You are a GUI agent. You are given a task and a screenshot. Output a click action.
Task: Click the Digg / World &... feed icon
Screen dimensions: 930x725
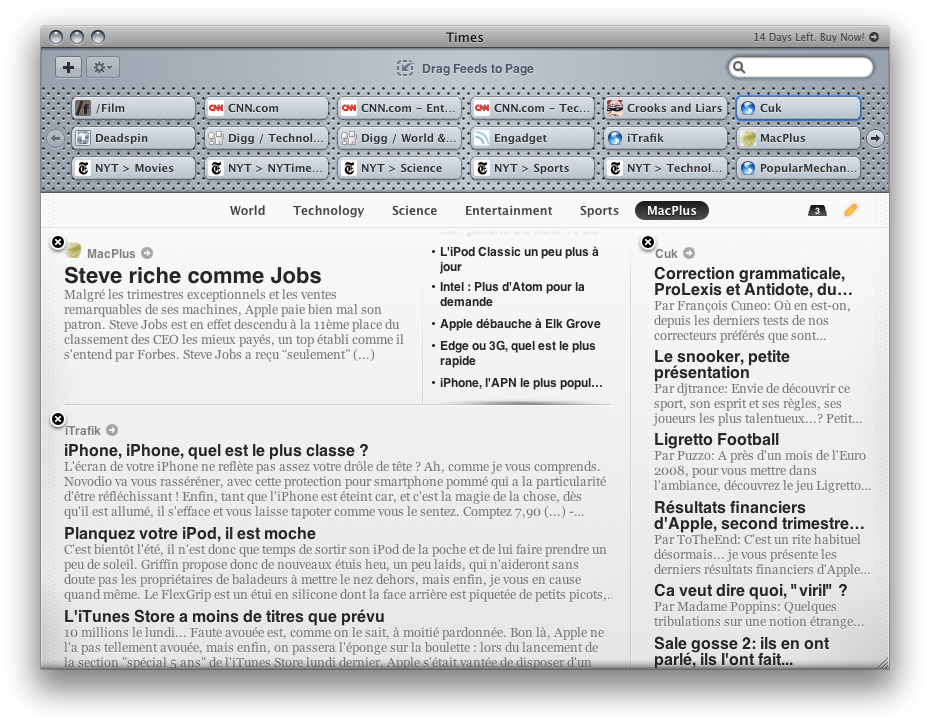tap(349, 138)
